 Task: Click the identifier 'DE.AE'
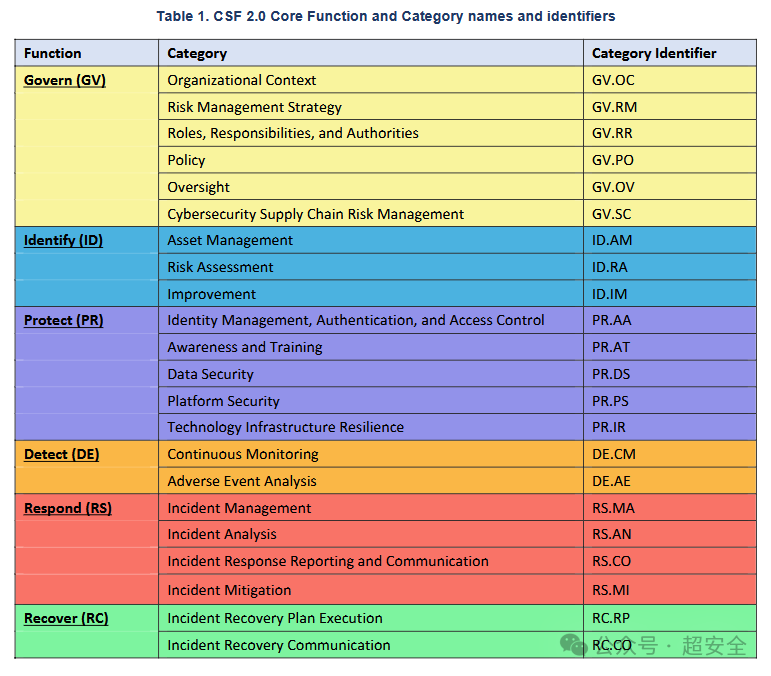(611, 481)
